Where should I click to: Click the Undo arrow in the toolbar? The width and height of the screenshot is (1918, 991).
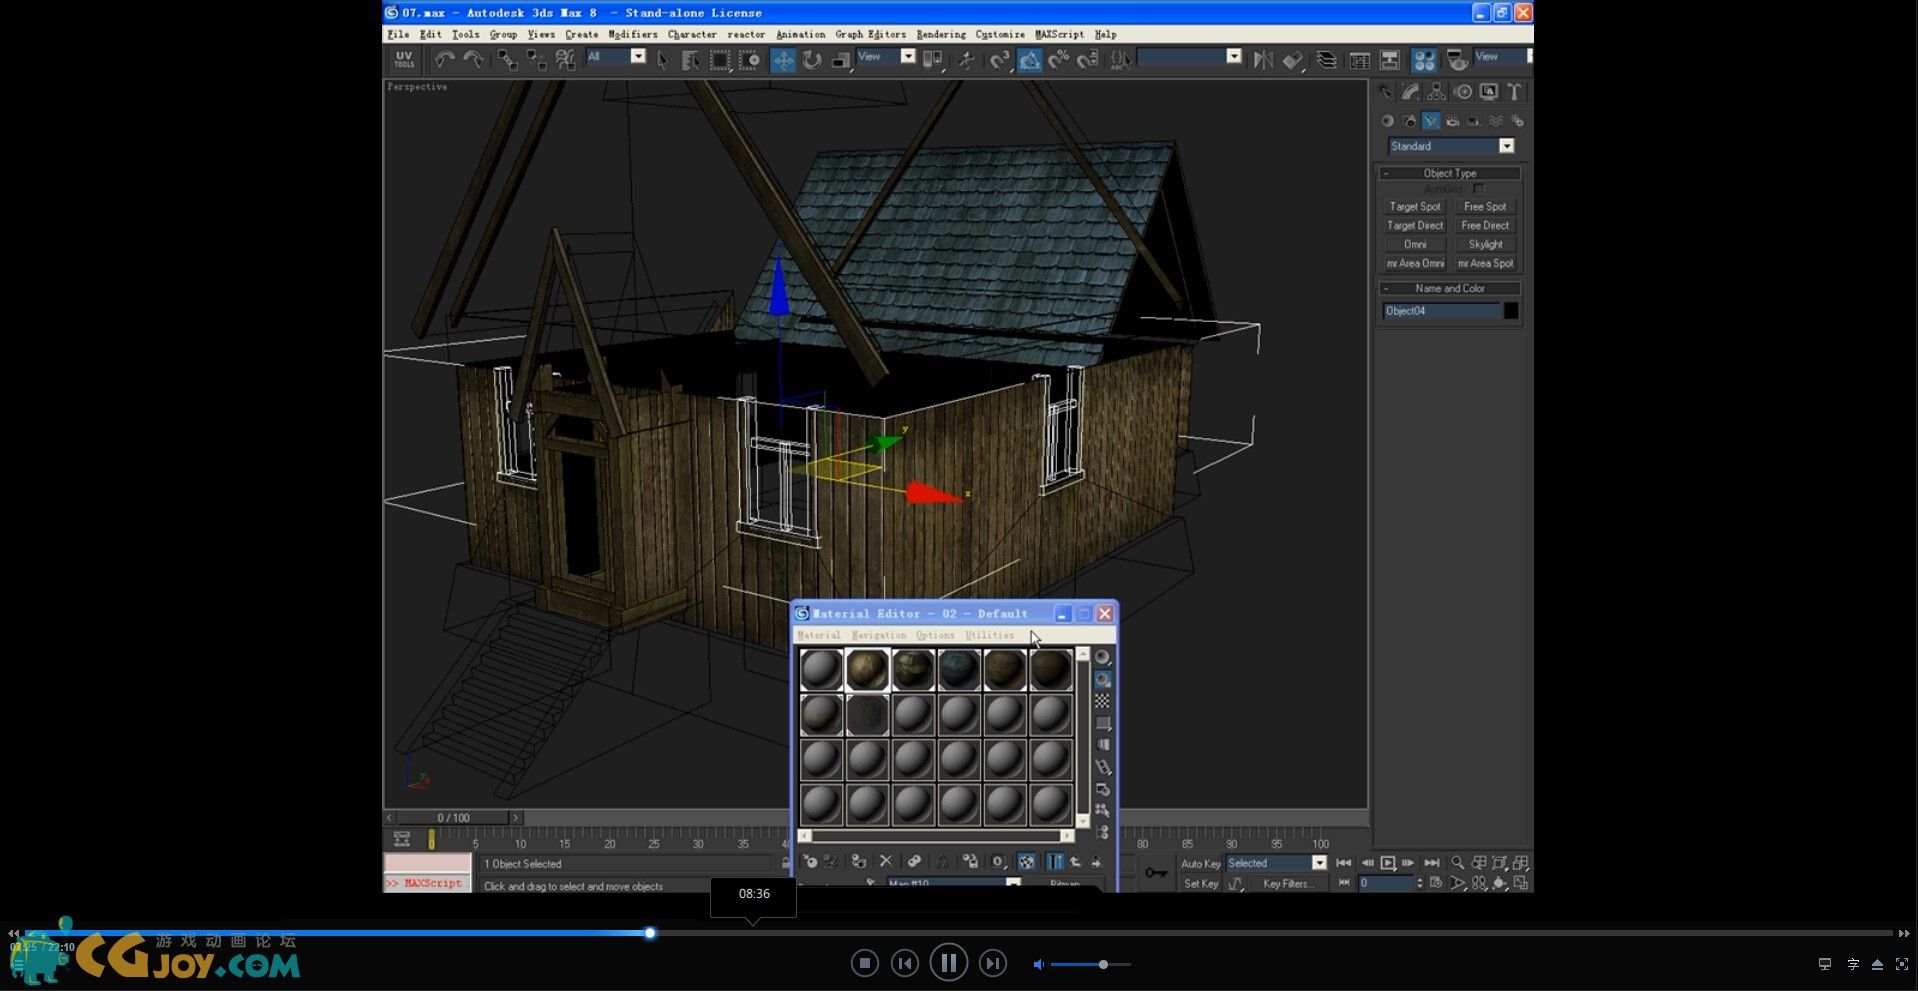(445, 60)
